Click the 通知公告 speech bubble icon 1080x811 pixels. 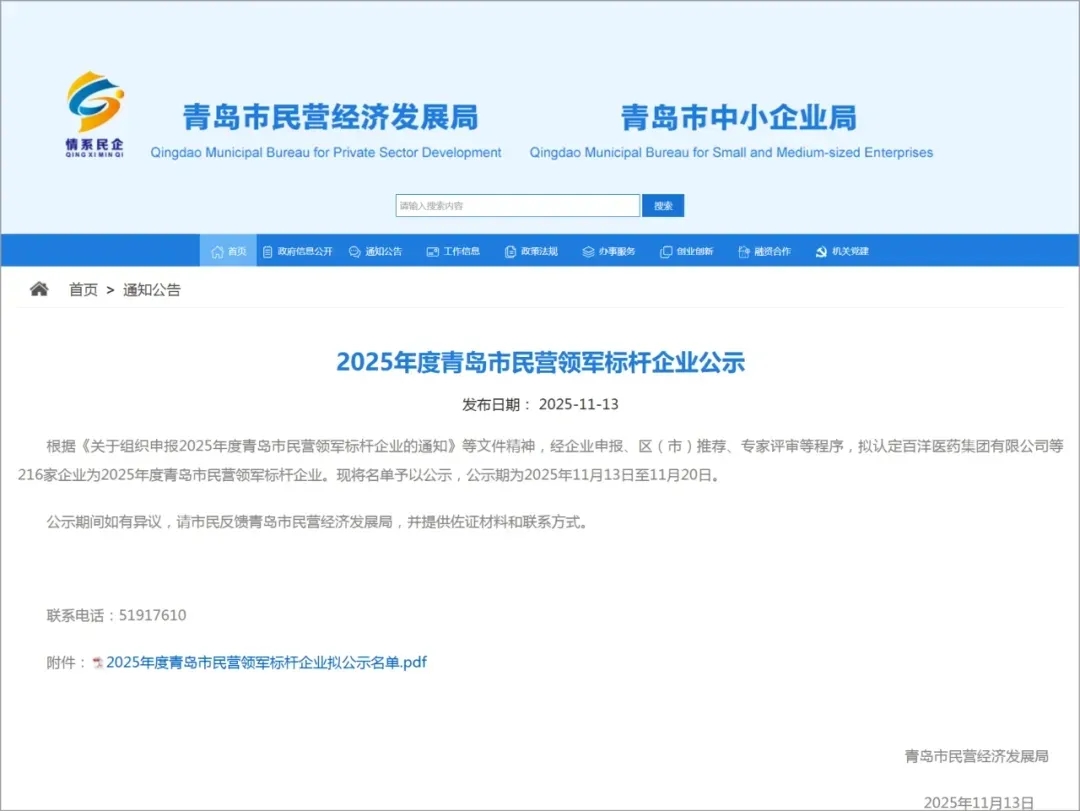coord(353,251)
